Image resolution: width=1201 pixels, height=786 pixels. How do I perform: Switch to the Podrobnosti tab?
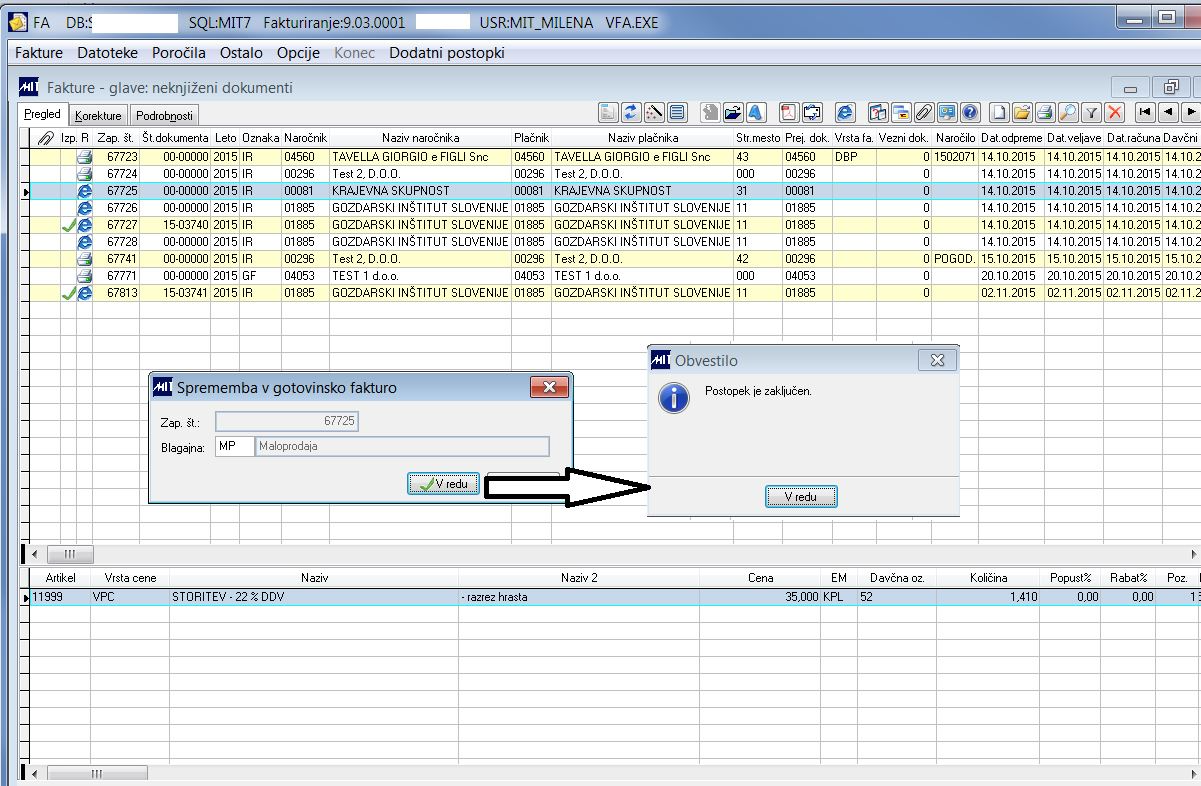pyautogui.click(x=165, y=116)
